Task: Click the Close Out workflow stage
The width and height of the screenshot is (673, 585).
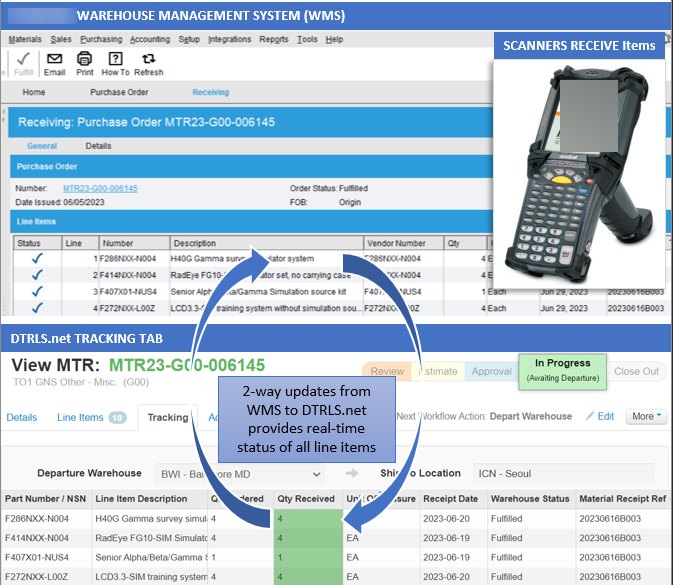Action: (x=637, y=371)
